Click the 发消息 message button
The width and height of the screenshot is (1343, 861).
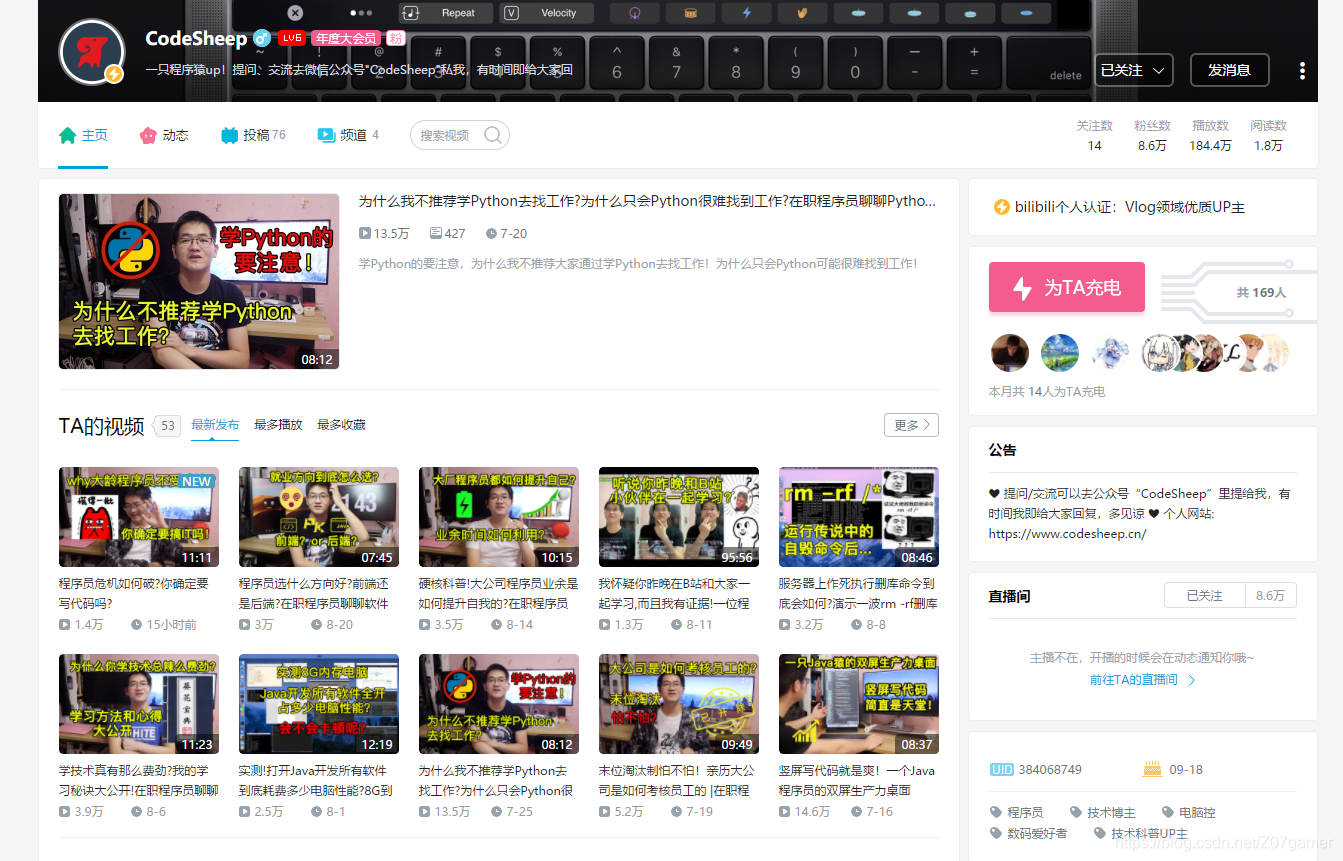(1229, 70)
